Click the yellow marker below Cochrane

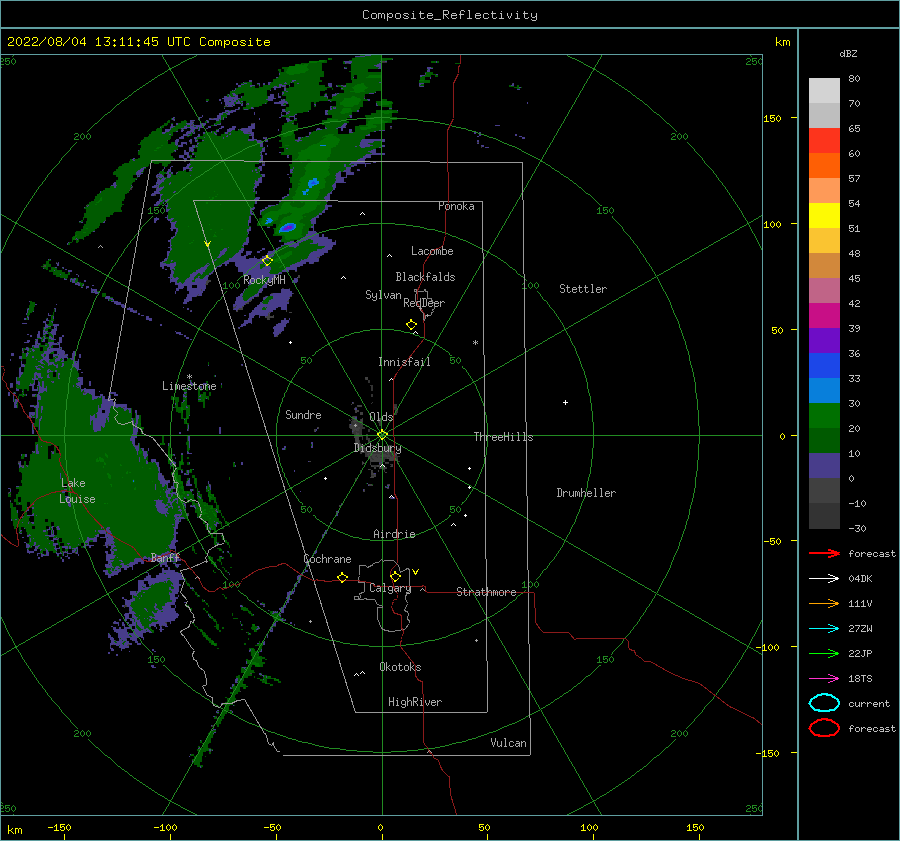[342, 577]
